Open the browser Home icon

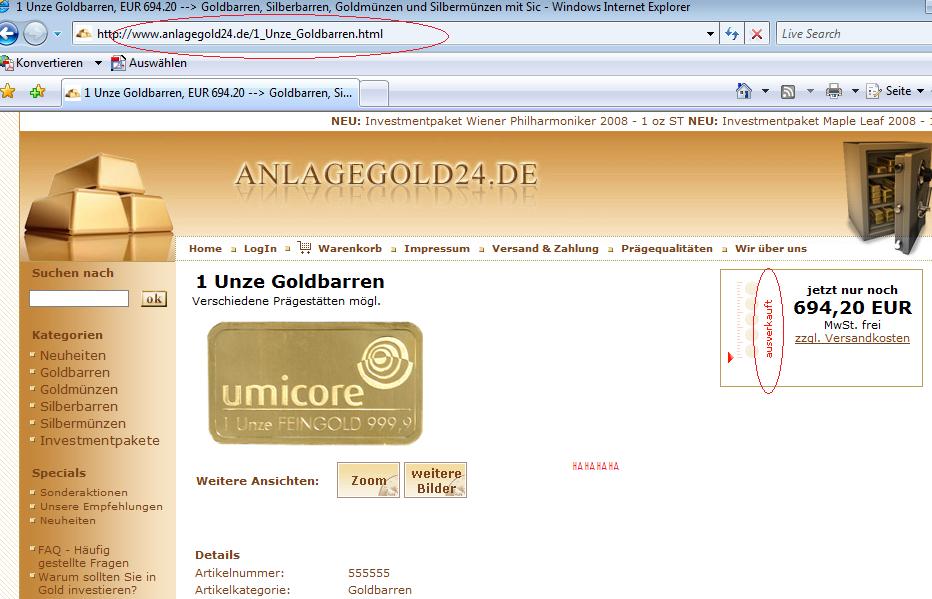coord(744,90)
